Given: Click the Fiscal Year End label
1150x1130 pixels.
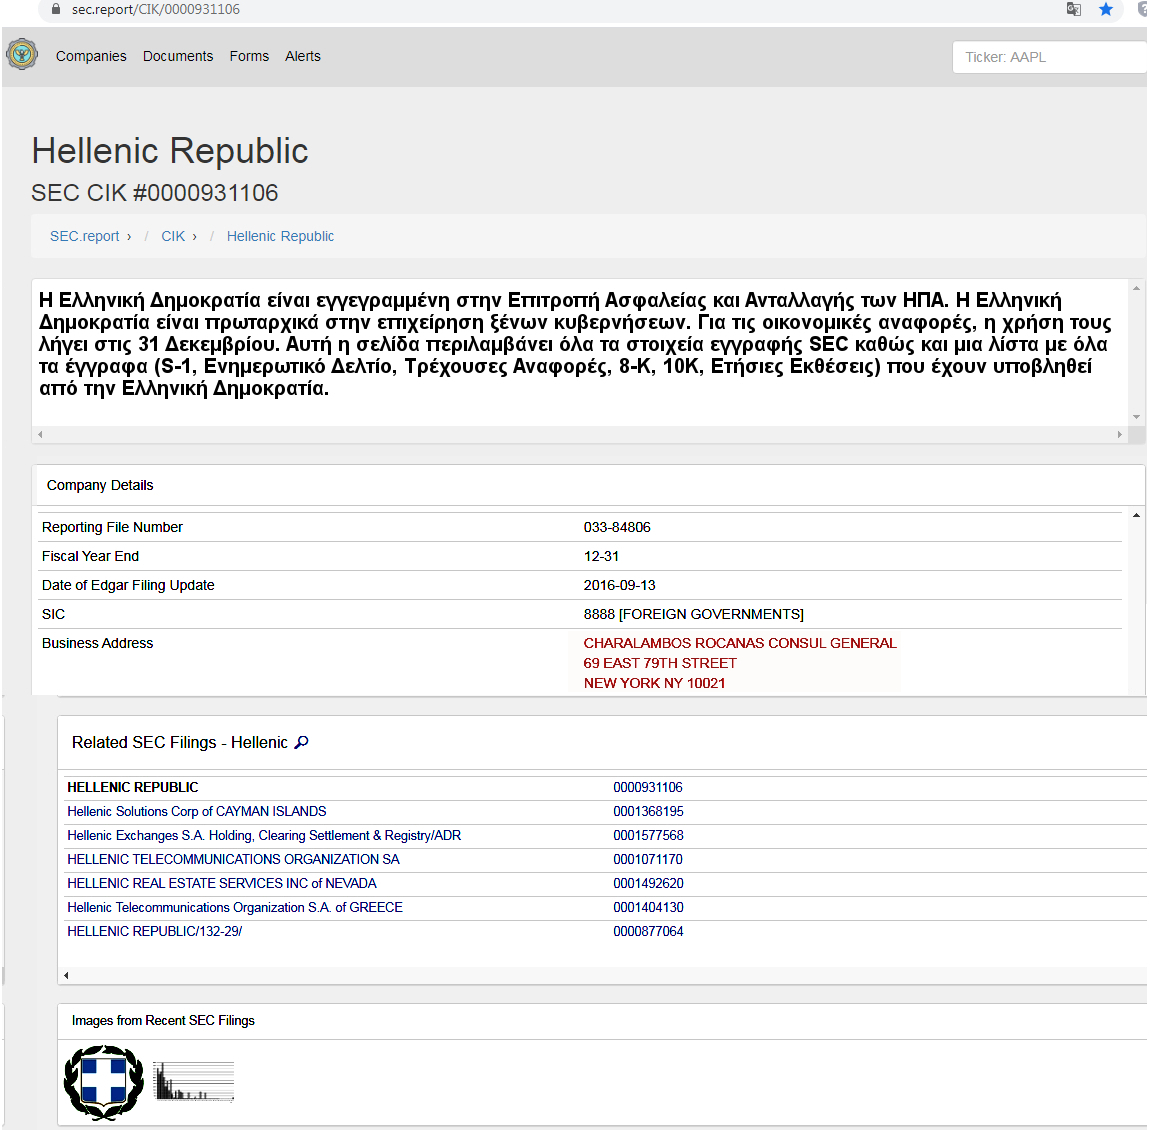Looking at the screenshot, I should coord(90,557).
